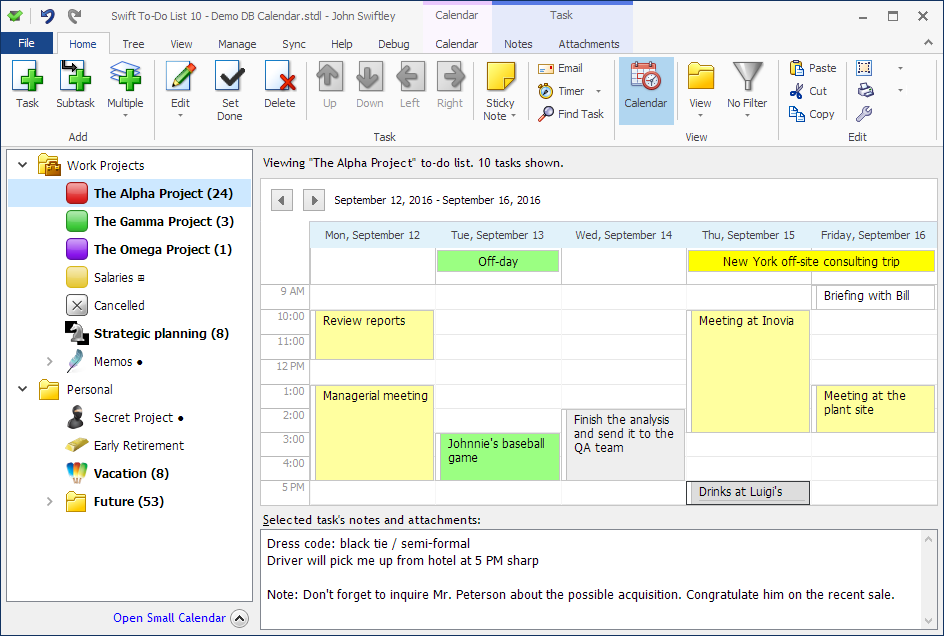Delete the selected task

click(279, 85)
